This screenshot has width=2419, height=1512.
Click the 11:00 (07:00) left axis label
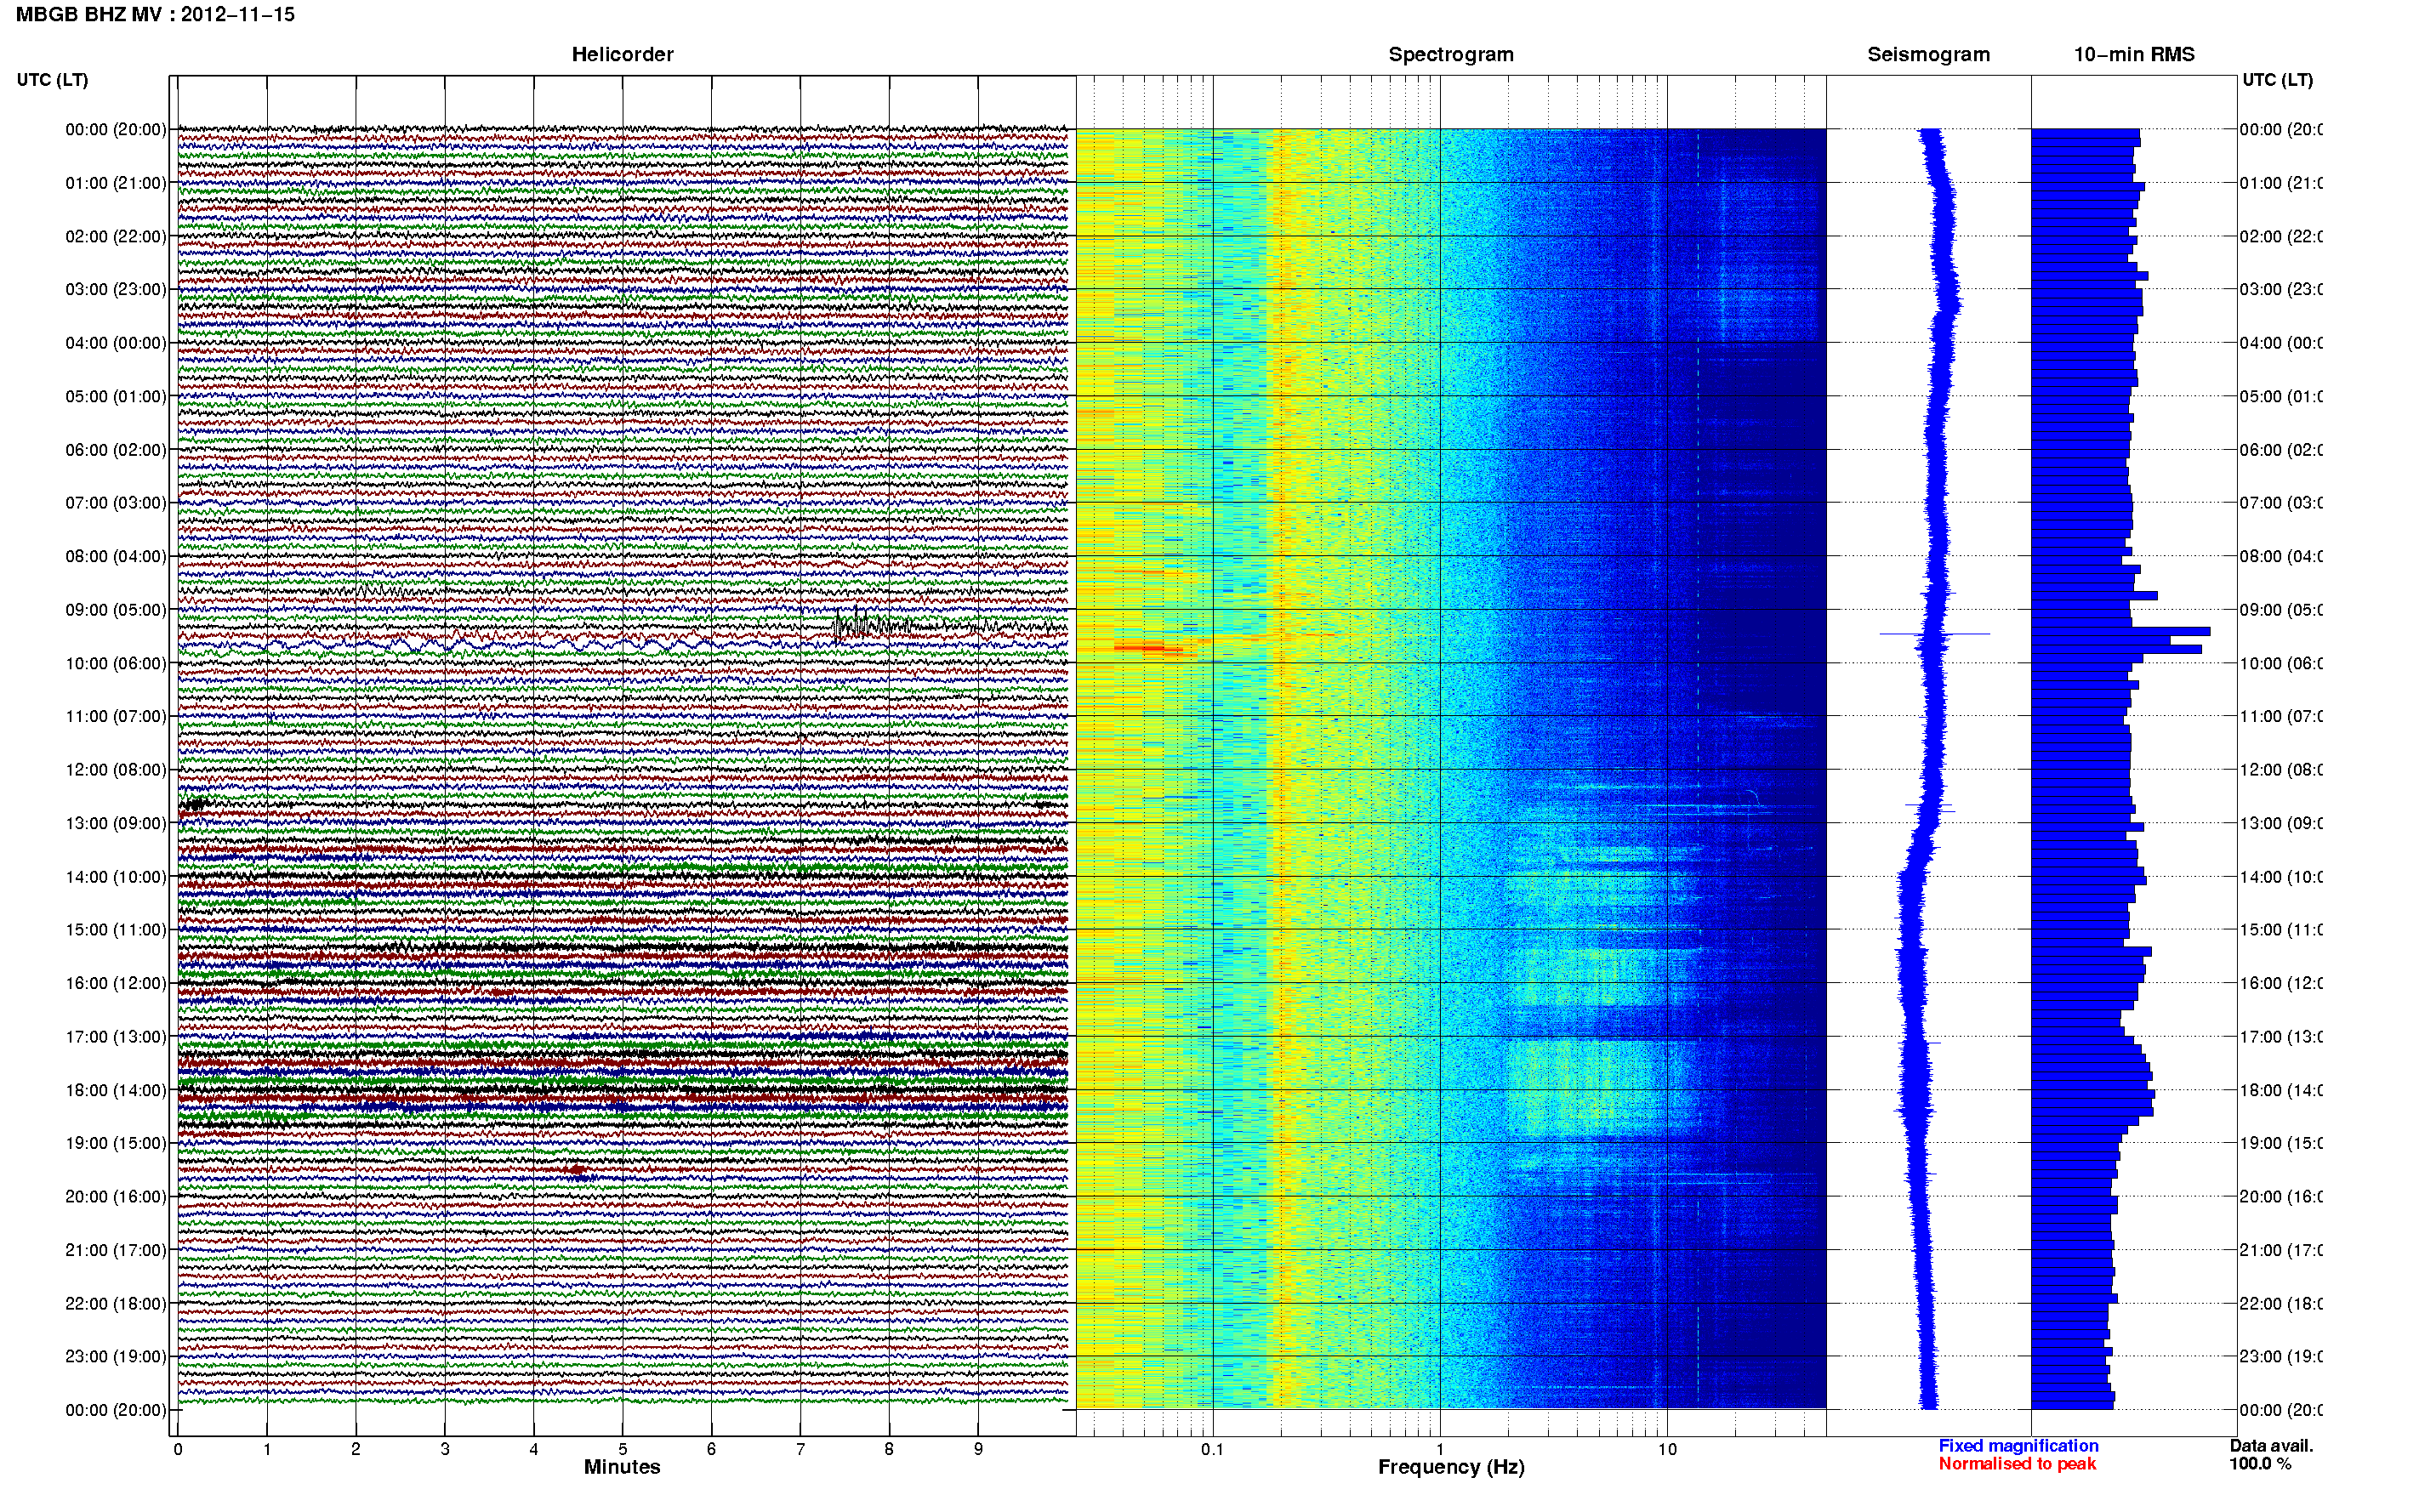pyautogui.click(x=116, y=716)
